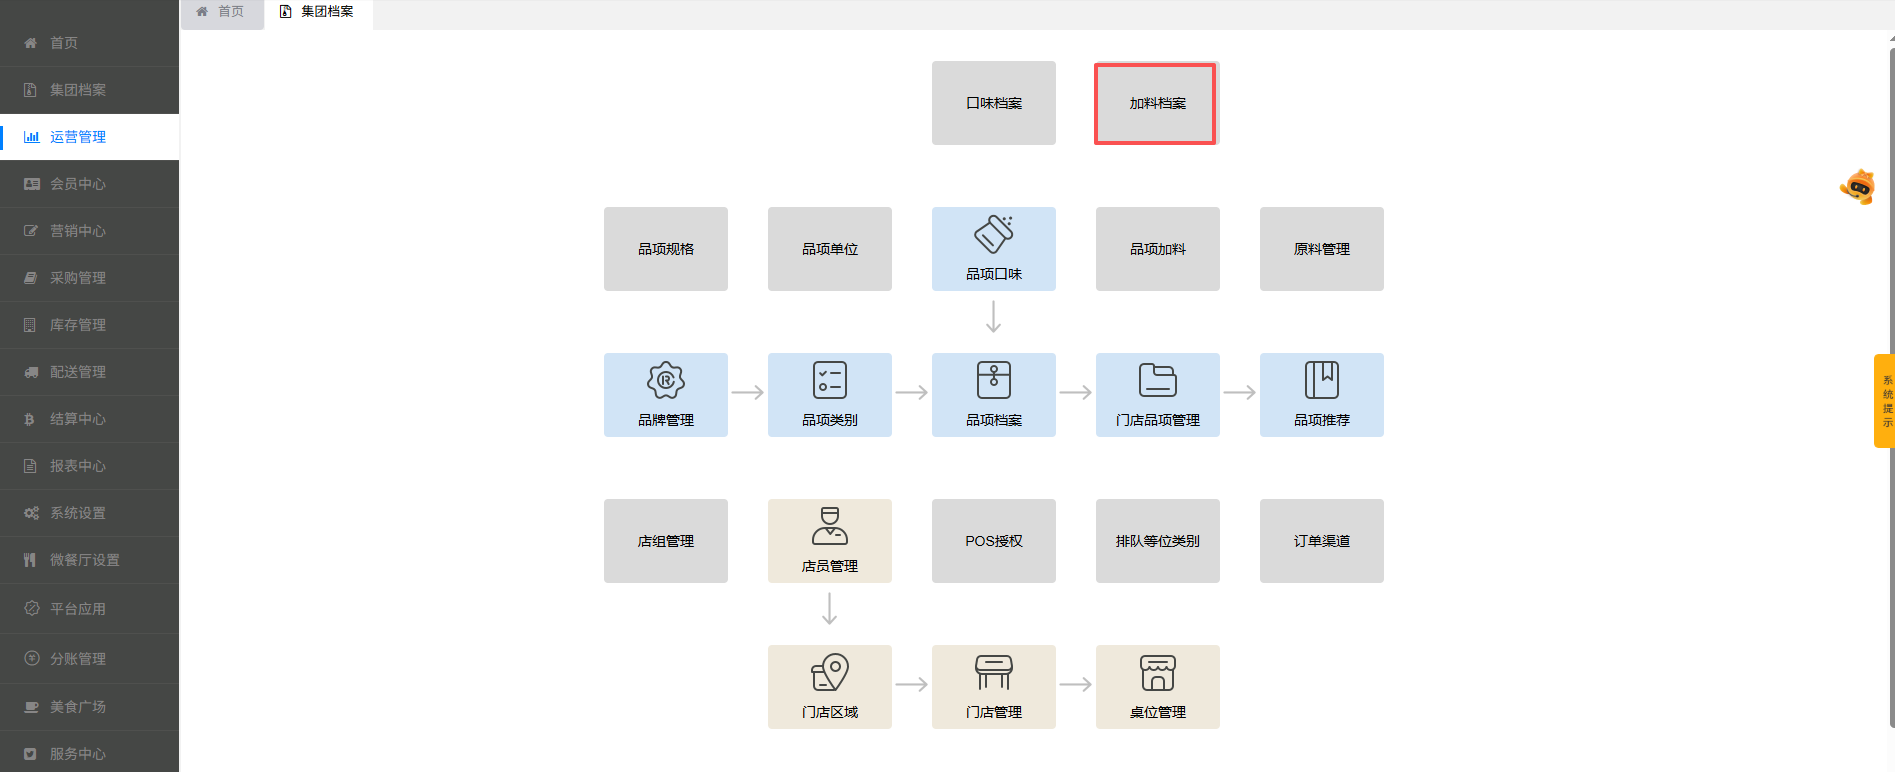This screenshot has height=772, width=1895.
Task: Open the POS授权 tile
Action: coord(993,541)
